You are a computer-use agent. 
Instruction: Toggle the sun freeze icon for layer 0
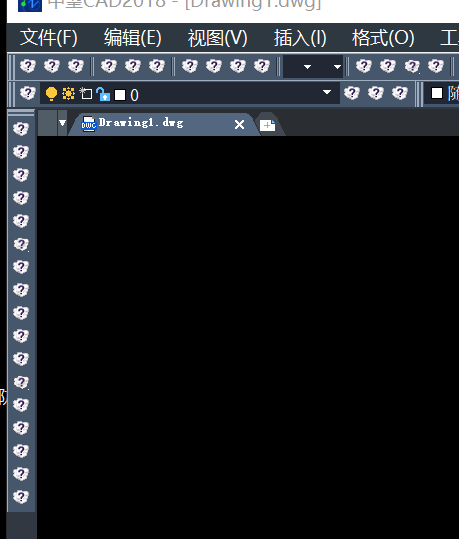pyautogui.click(x=68, y=93)
